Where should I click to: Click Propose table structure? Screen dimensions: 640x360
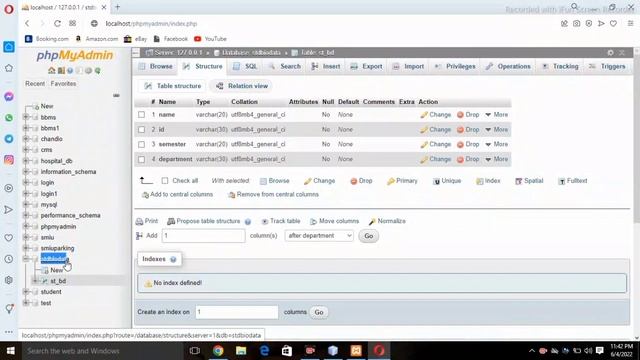[x=204, y=221]
